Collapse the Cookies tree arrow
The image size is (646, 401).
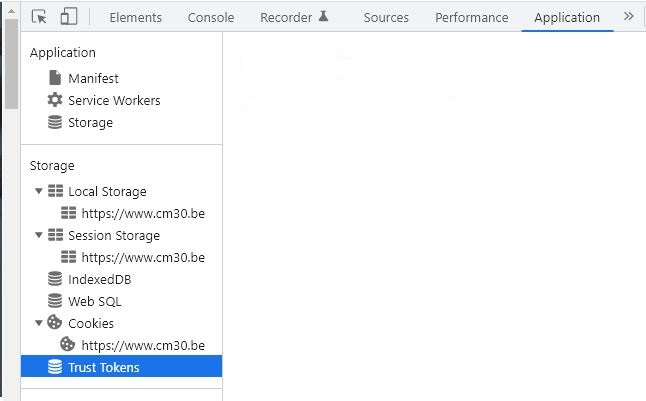click(x=39, y=323)
